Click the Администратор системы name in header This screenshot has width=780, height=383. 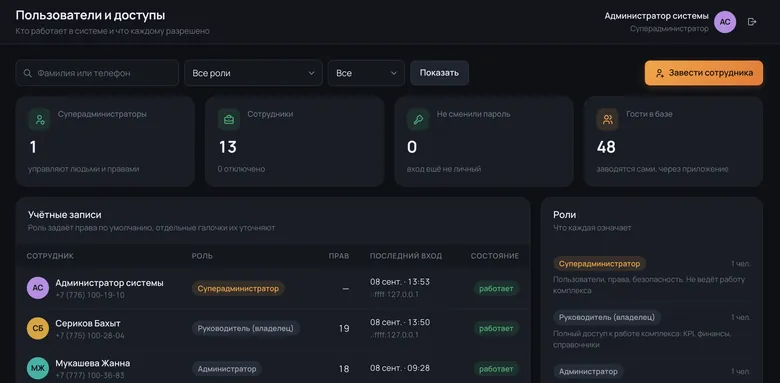(657, 16)
